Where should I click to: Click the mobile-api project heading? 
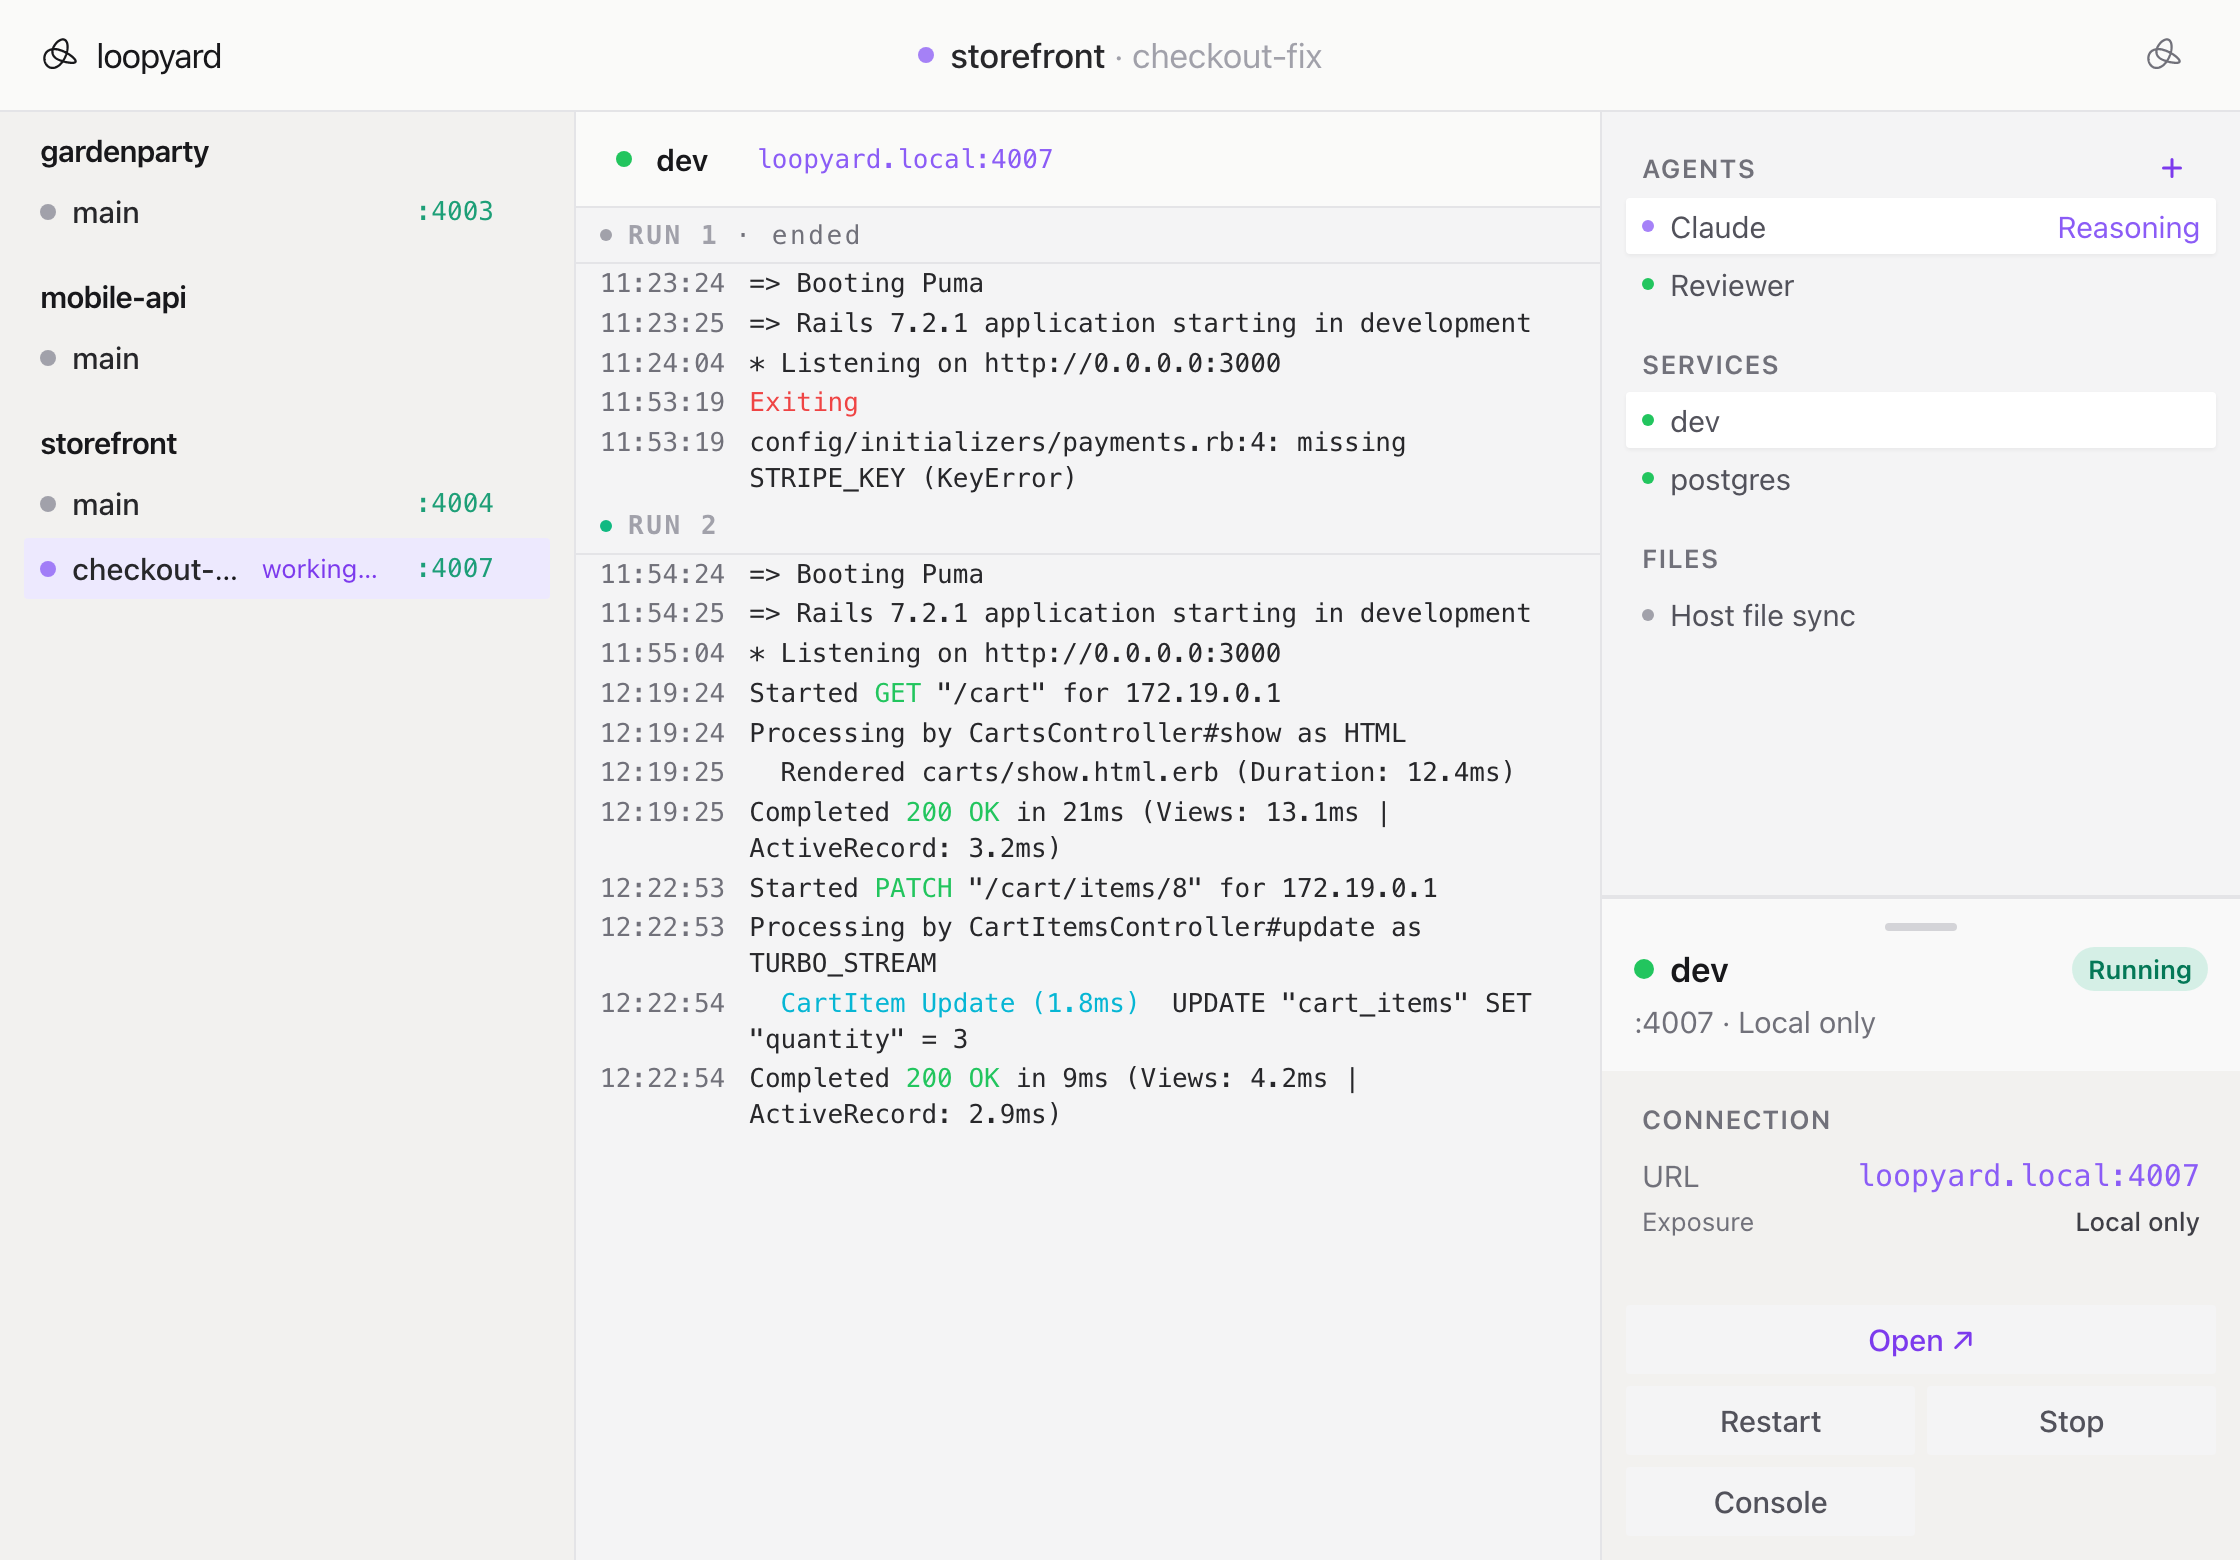113,298
